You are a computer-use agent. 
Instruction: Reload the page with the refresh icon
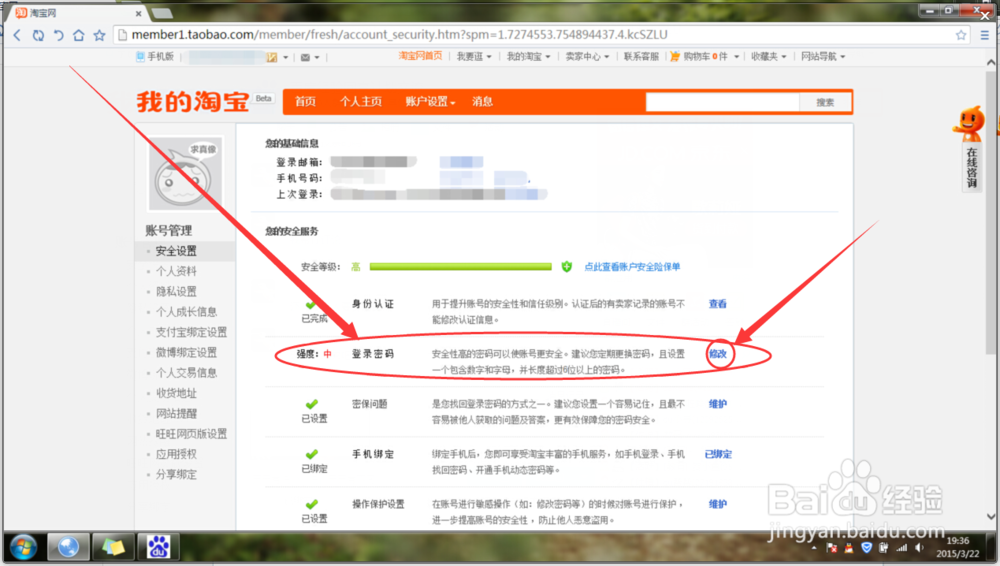(x=38, y=35)
